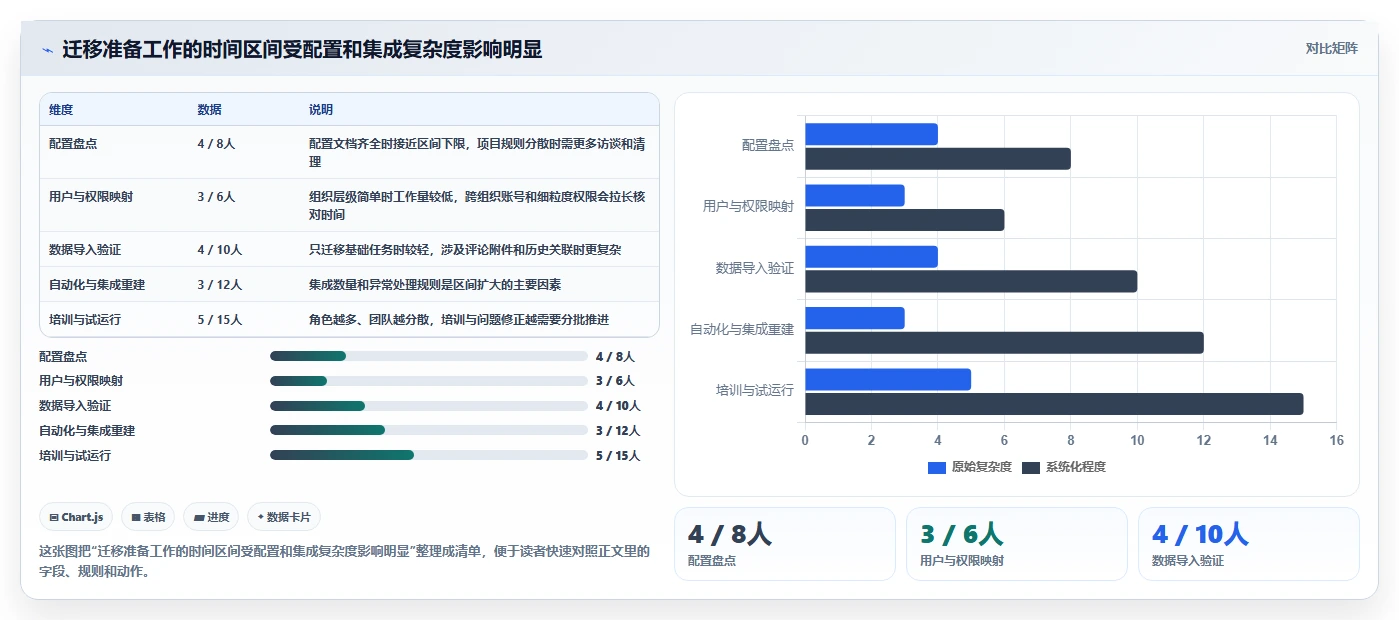
Task: Click the 自动化与集成重建 chart axis label
Action: 742,329
